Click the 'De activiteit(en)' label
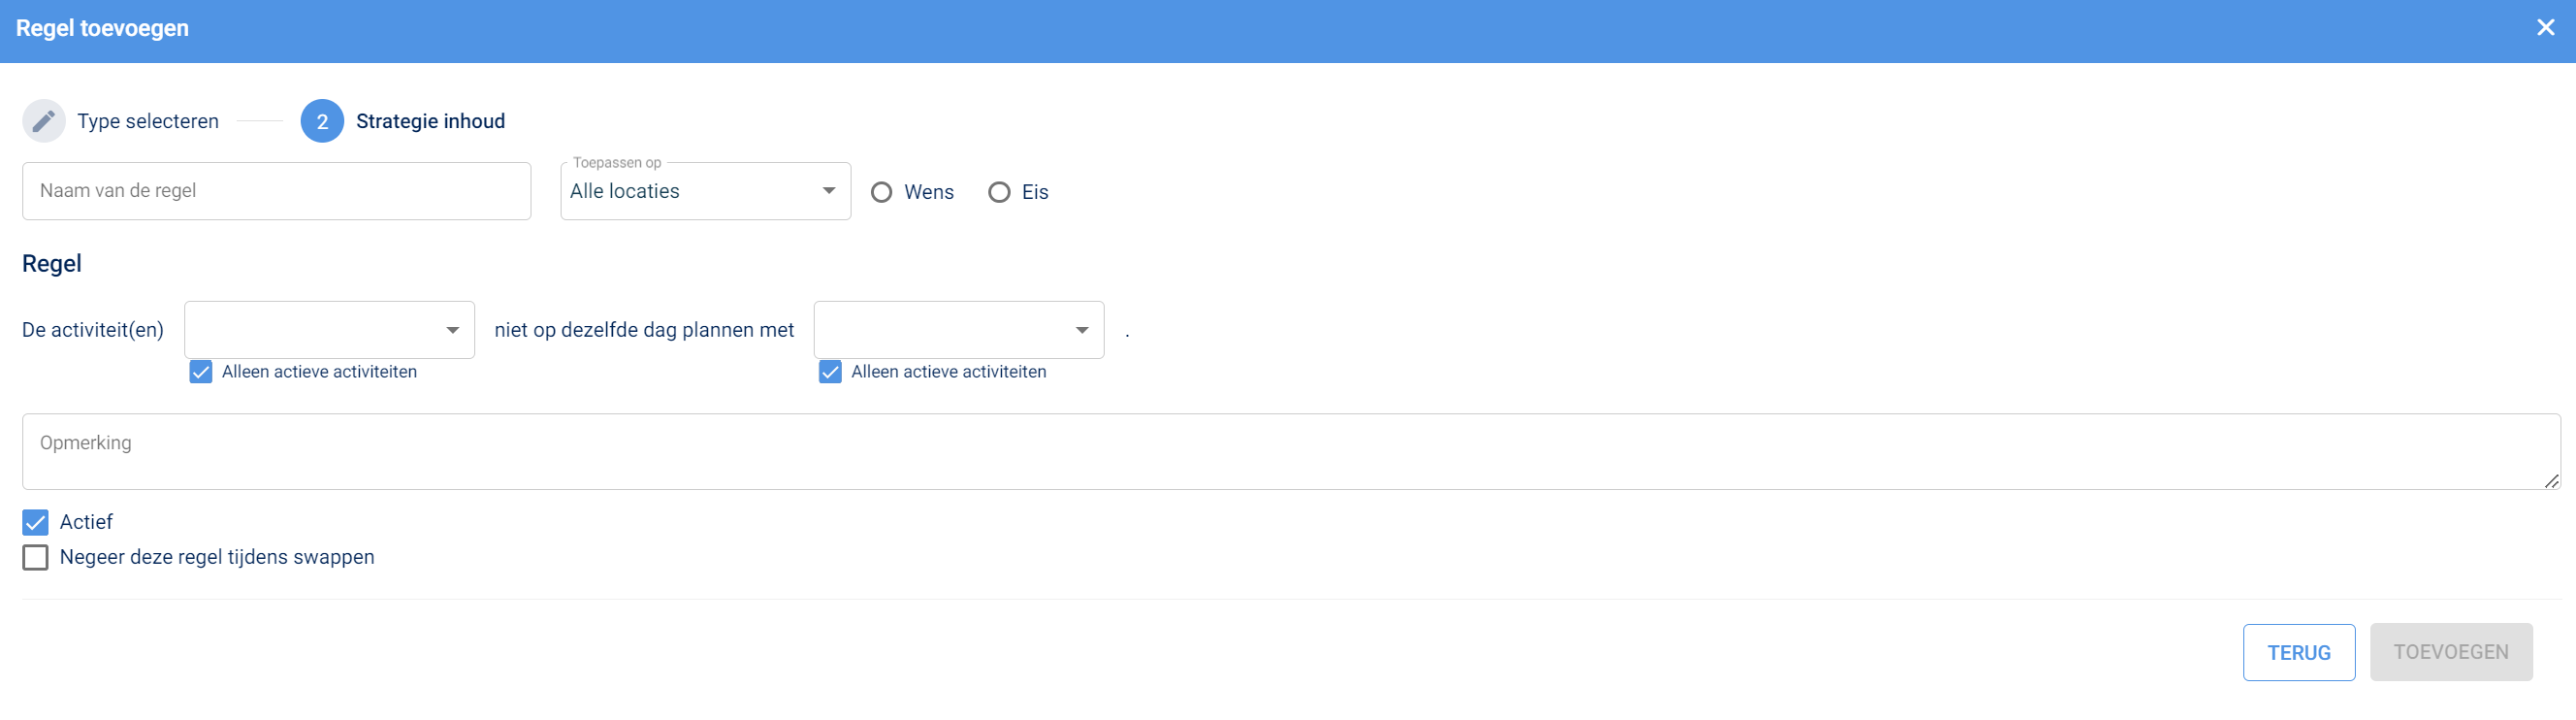This screenshot has width=2576, height=720. pyautogui.click(x=93, y=330)
